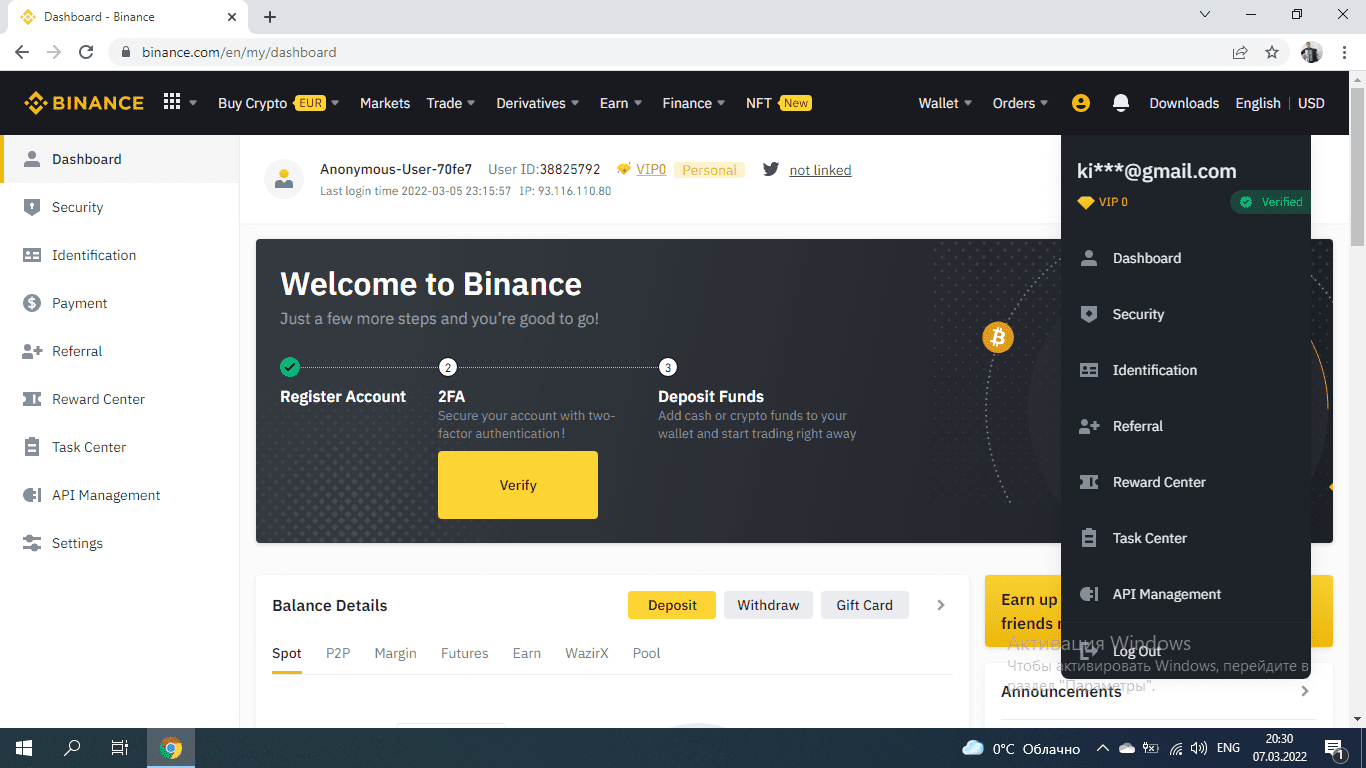Open Windows Start menu
The image size is (1366, 768).
coord(24,748)
